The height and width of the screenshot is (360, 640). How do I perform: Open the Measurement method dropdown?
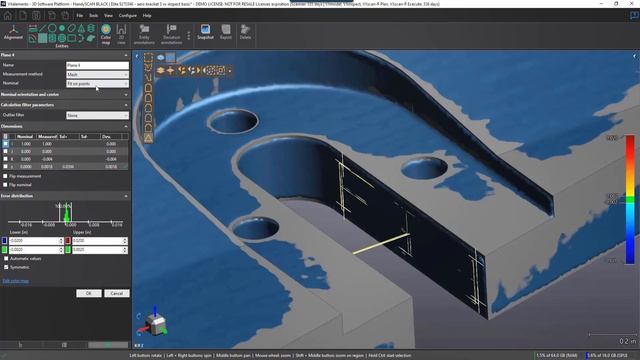(x=97, y=74)
